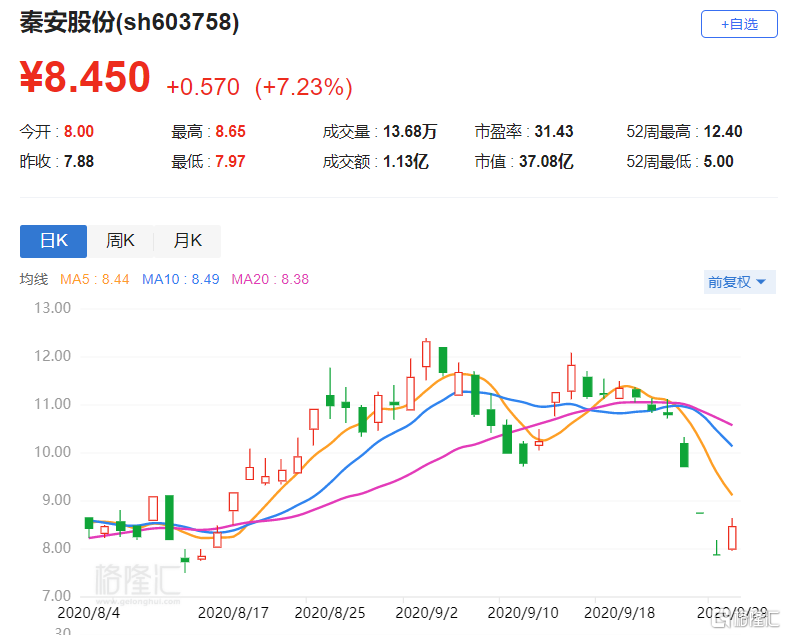The width and height of the screenshot is (786, 635).
Task: Click the percent change (+7.23%)
Action: coord(304,87)
